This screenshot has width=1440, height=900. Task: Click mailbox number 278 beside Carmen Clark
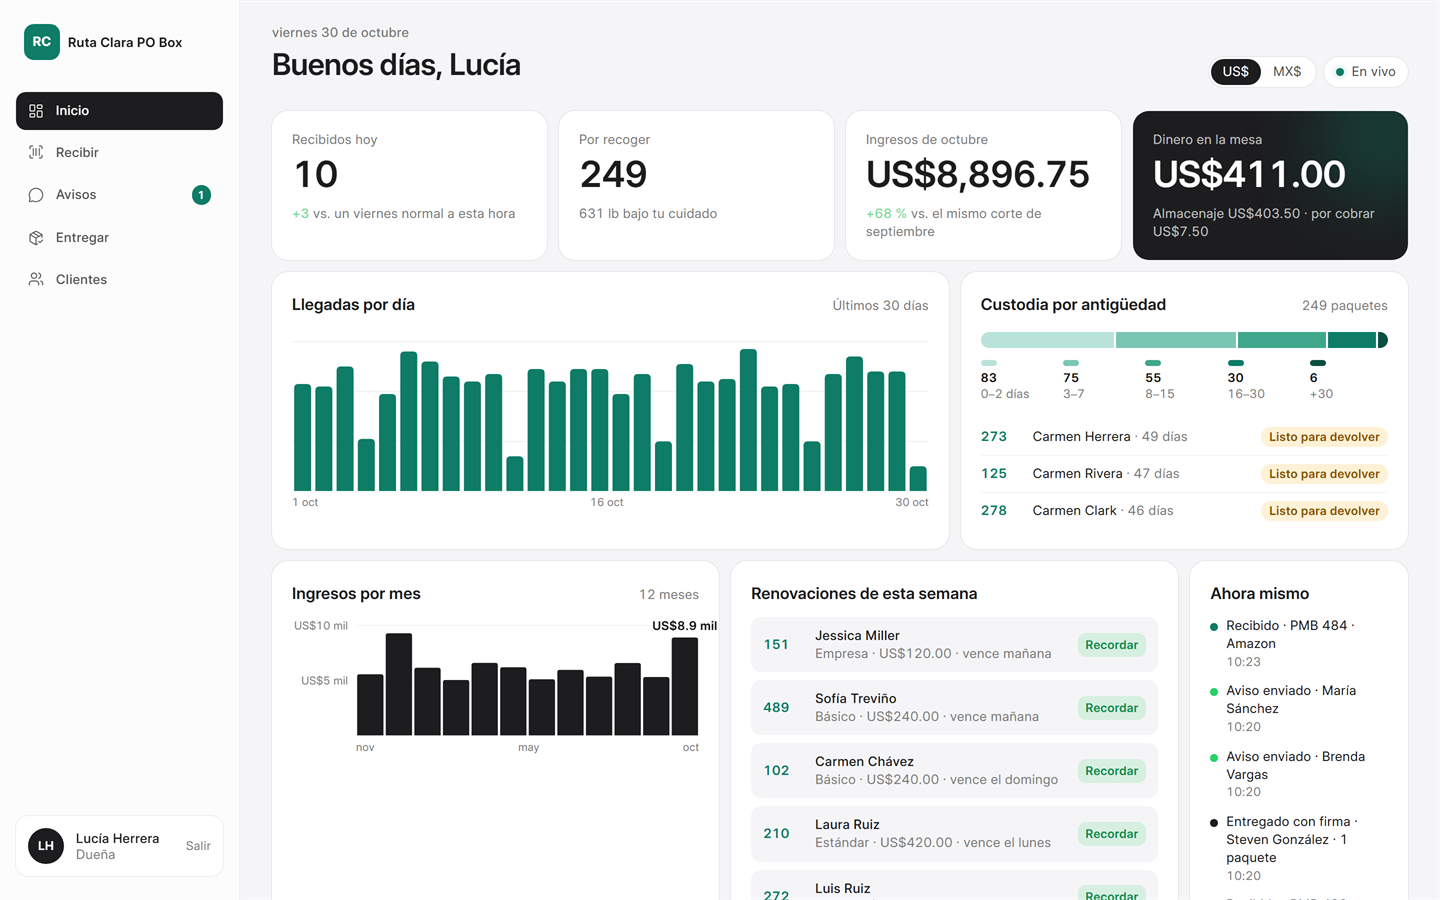click(994, 511)
